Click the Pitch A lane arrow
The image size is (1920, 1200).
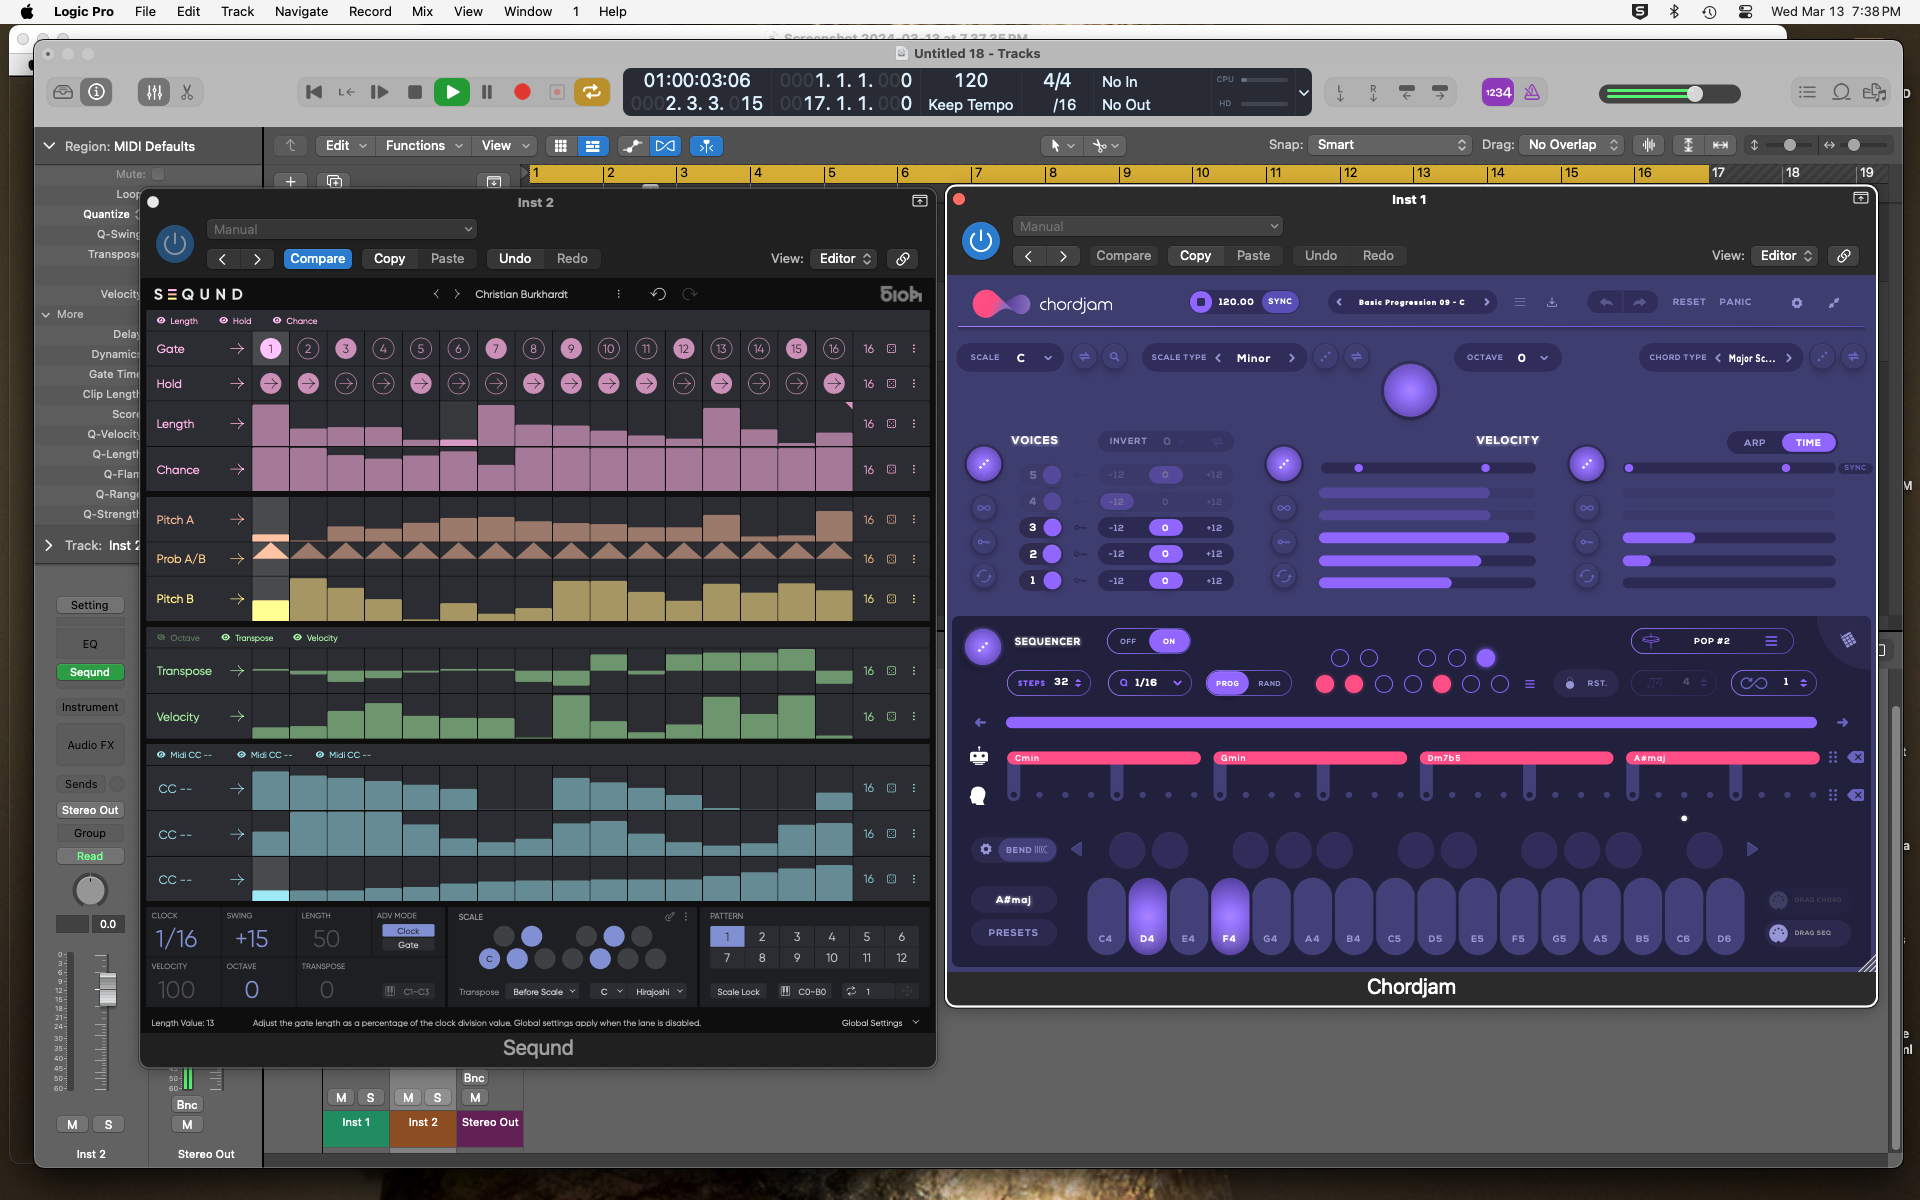coord(237,519)
